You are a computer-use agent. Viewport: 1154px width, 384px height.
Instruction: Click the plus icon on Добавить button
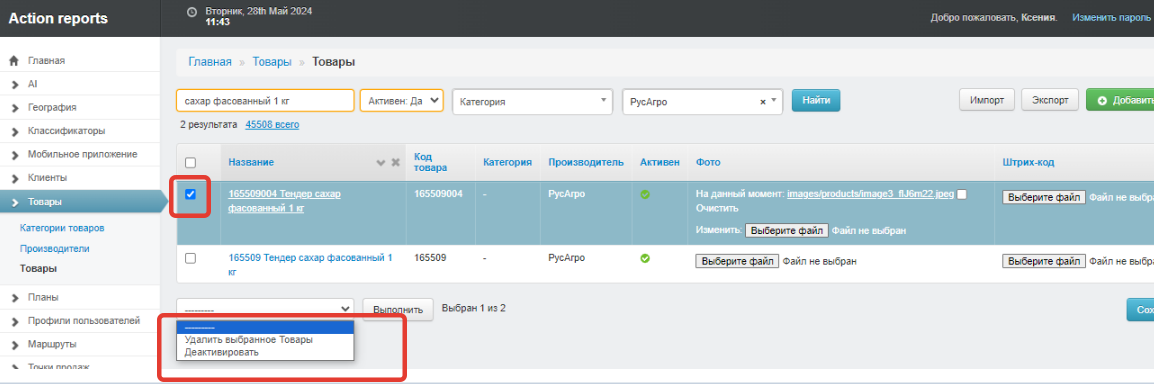pos(1102,101)
